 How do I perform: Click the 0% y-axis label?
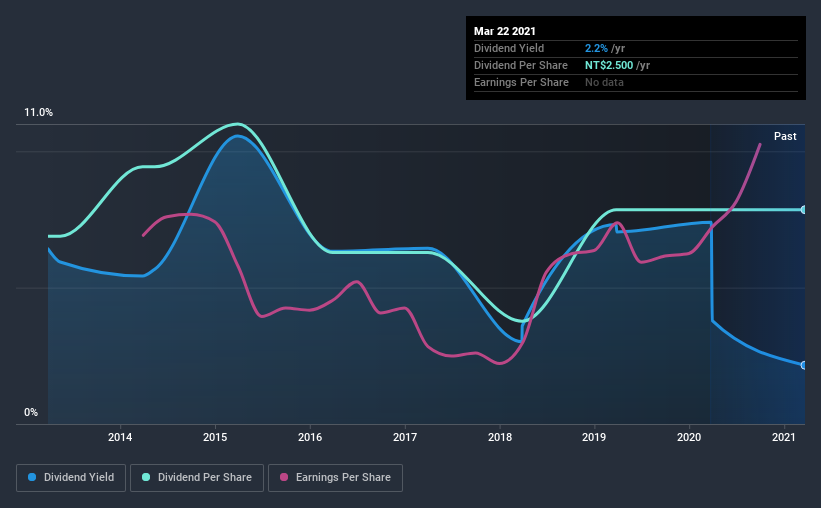(31, 413)
